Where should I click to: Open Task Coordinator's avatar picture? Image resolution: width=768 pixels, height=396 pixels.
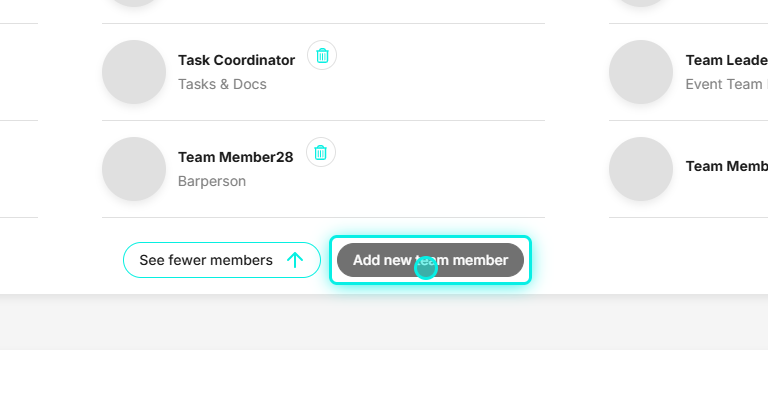[134, 72]
